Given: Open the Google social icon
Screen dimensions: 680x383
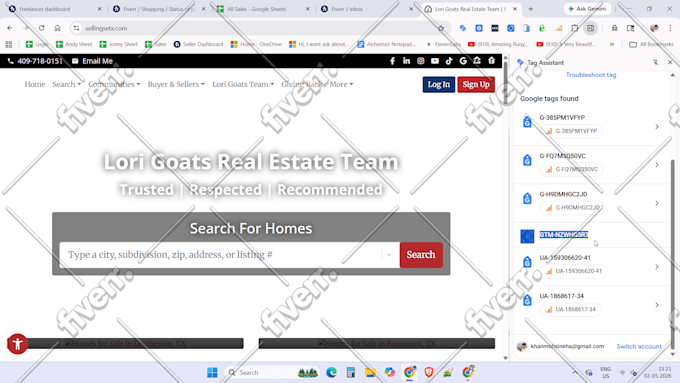Looking at the screenshot, I should click(x=463, y=61).
